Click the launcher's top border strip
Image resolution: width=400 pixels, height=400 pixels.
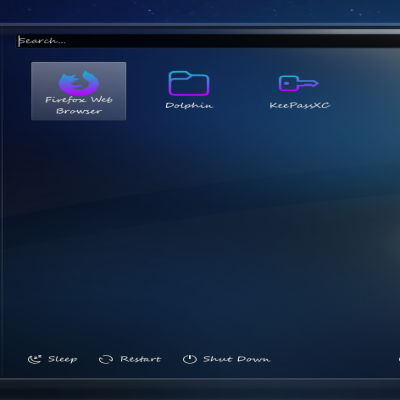coord(200,25)
